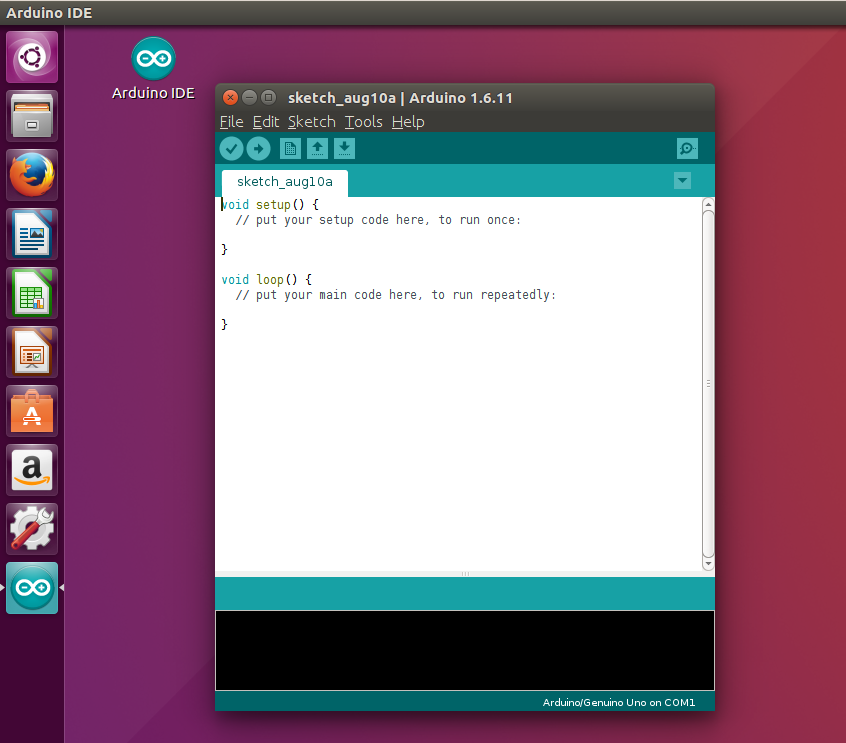Open System Settings from the launcher
This screenshot has width=846, height=743.
[32, 529]
